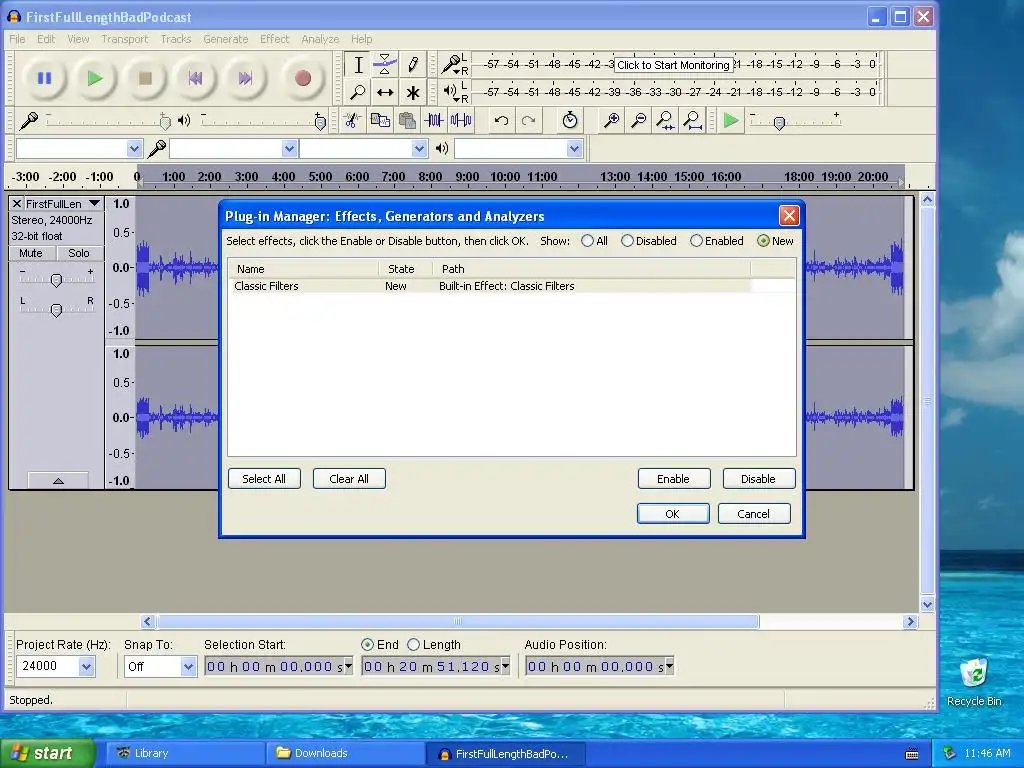Viewport: 1024px width, 768px height.
Task: Open the FirstFullLen track dropdown menu
Action: coord(94,204)
